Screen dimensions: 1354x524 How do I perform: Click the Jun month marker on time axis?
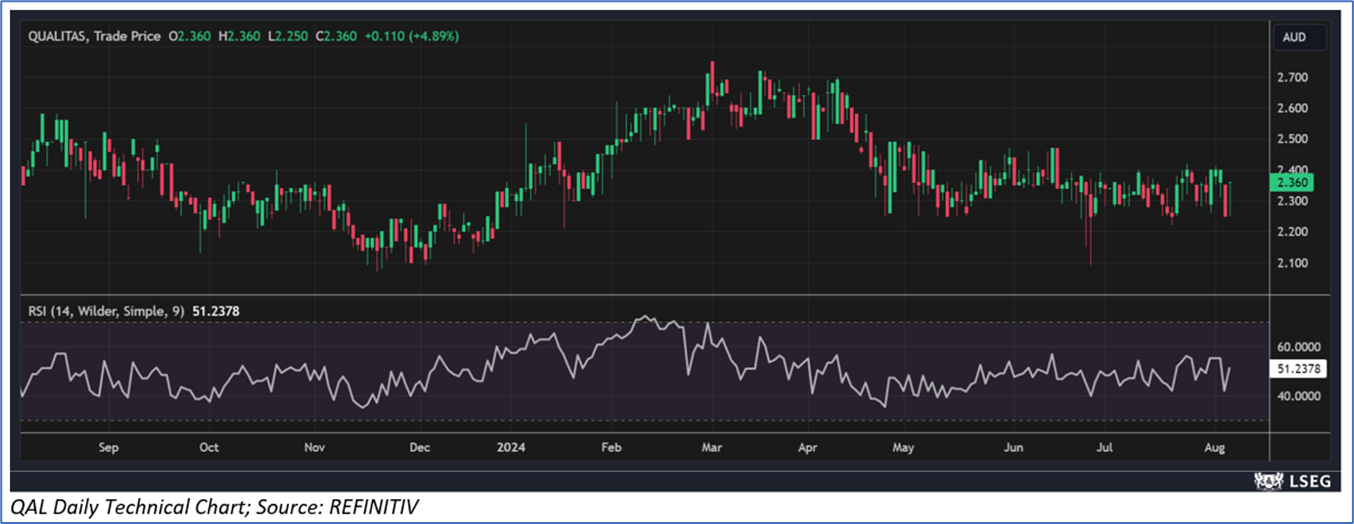coord(1013,448)
